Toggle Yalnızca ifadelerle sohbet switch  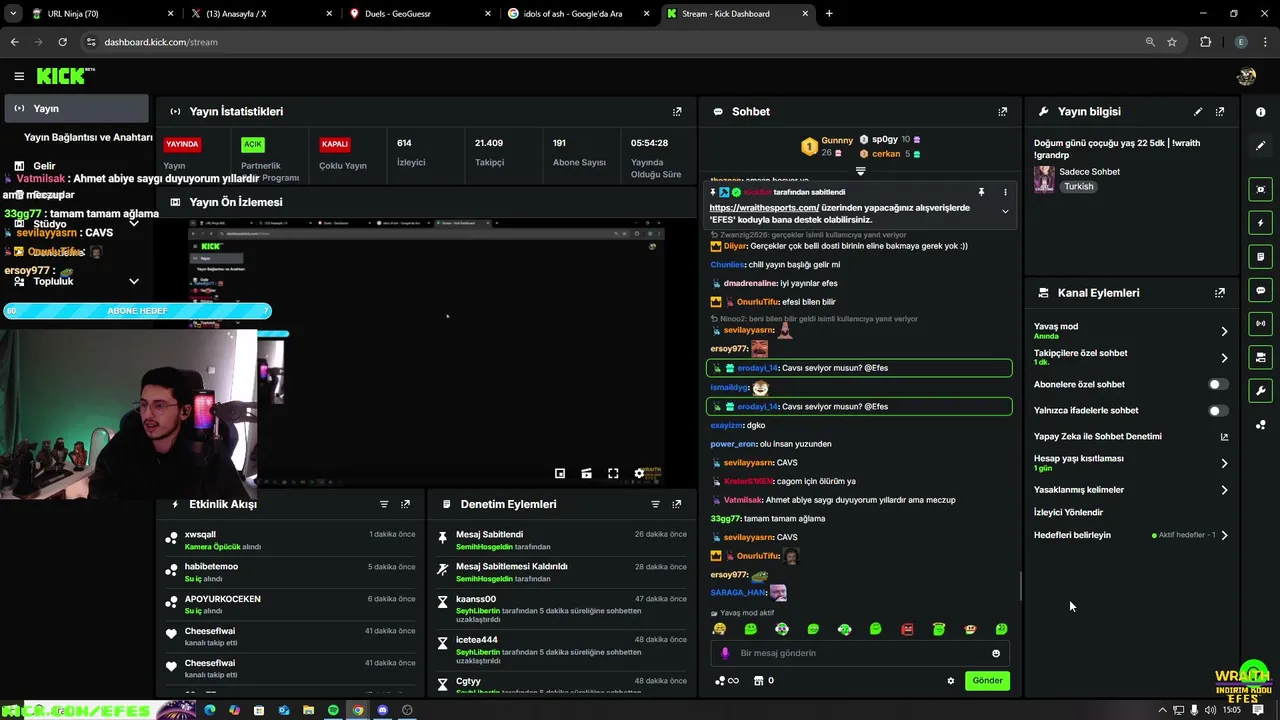[x=1218, y=410]
